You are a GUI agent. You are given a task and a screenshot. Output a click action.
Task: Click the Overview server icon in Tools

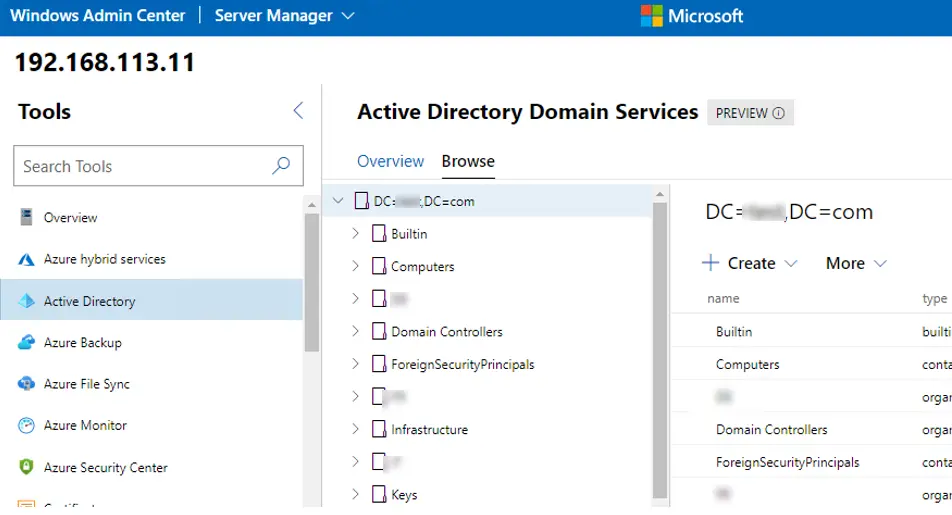click(x=26, y=217)
